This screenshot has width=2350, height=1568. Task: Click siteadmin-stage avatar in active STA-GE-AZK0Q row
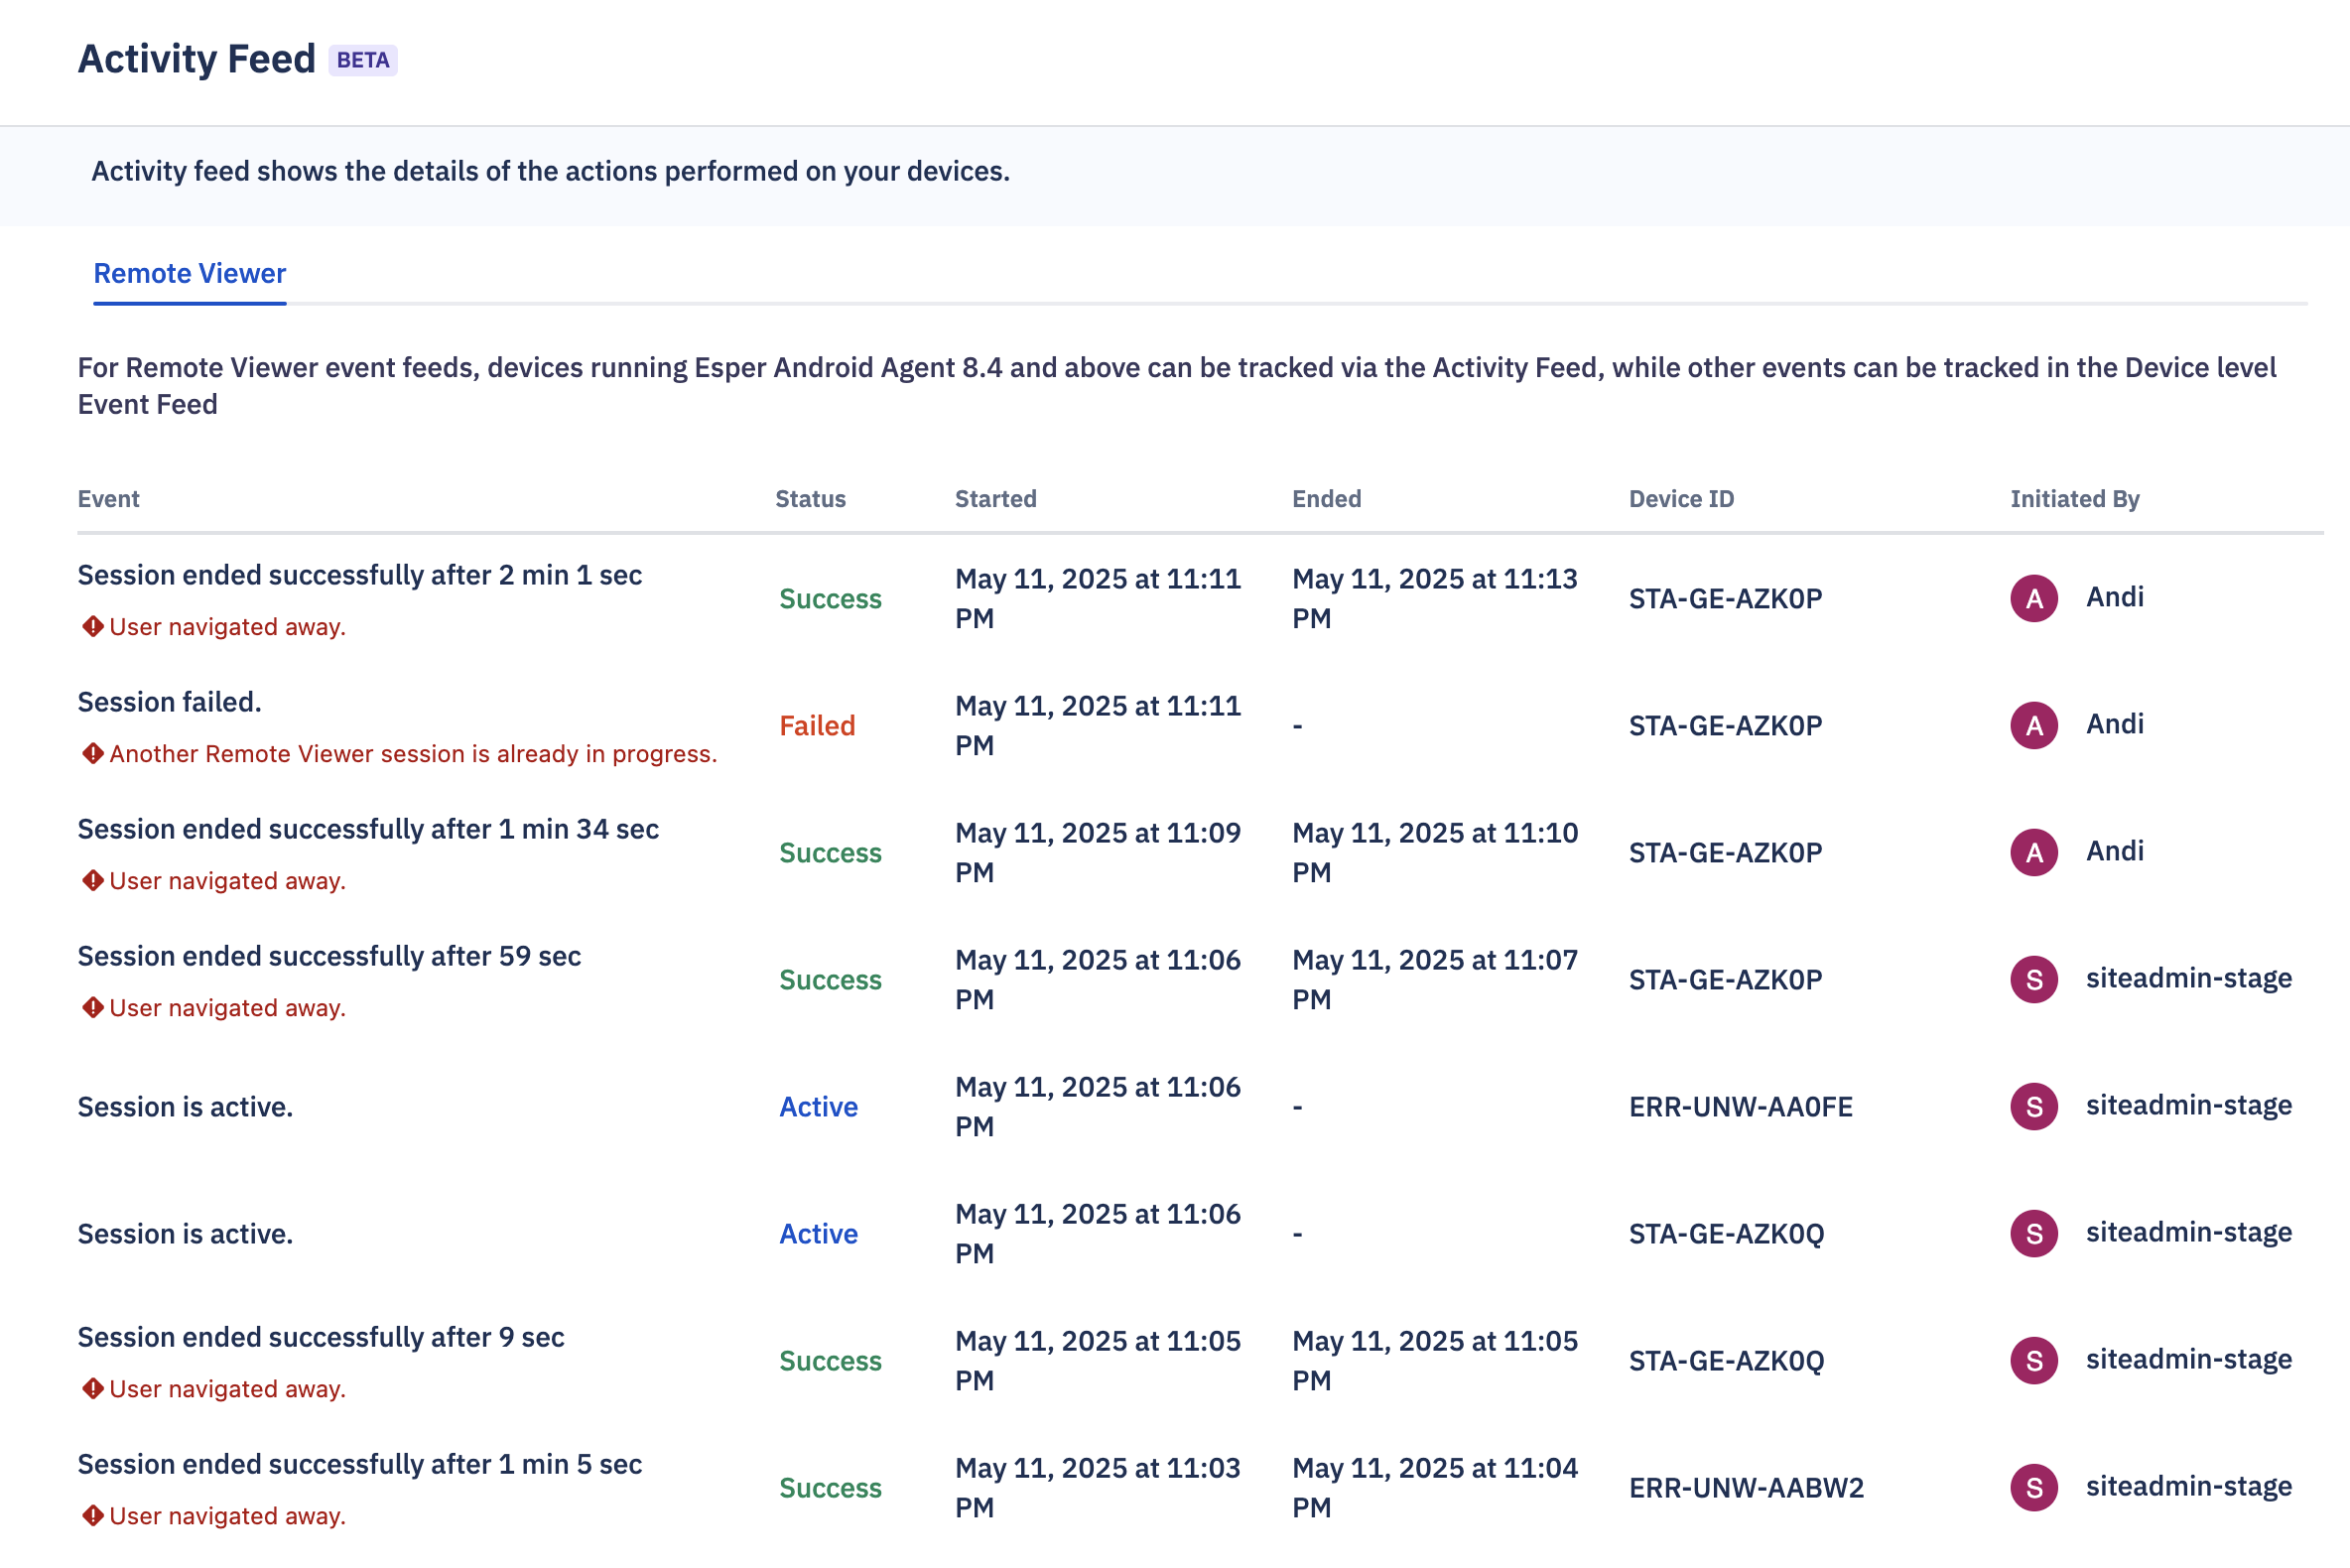point(2033,1233)
